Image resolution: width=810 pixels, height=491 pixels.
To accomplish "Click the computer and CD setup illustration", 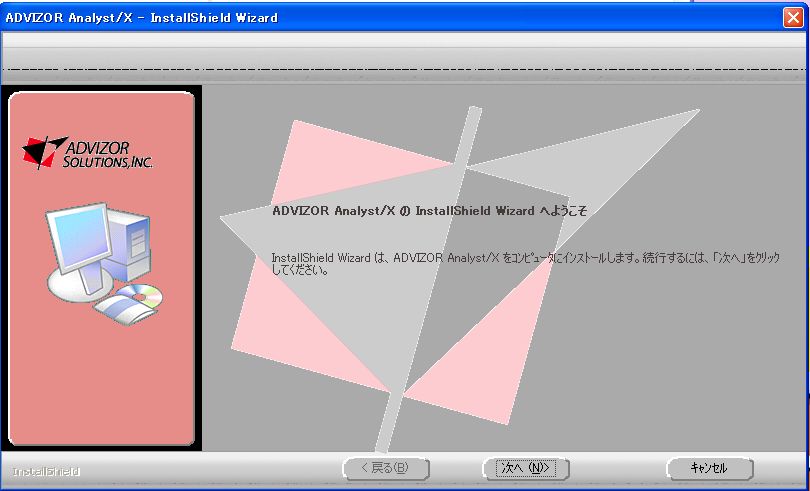I will 104,264.
